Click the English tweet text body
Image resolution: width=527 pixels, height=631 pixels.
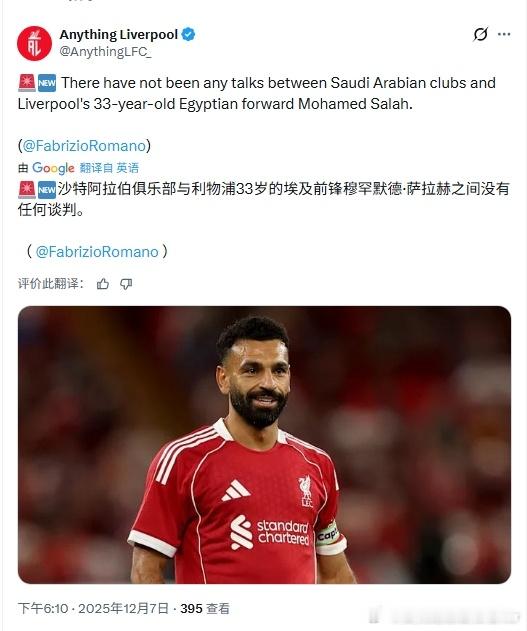pos(257,93)
